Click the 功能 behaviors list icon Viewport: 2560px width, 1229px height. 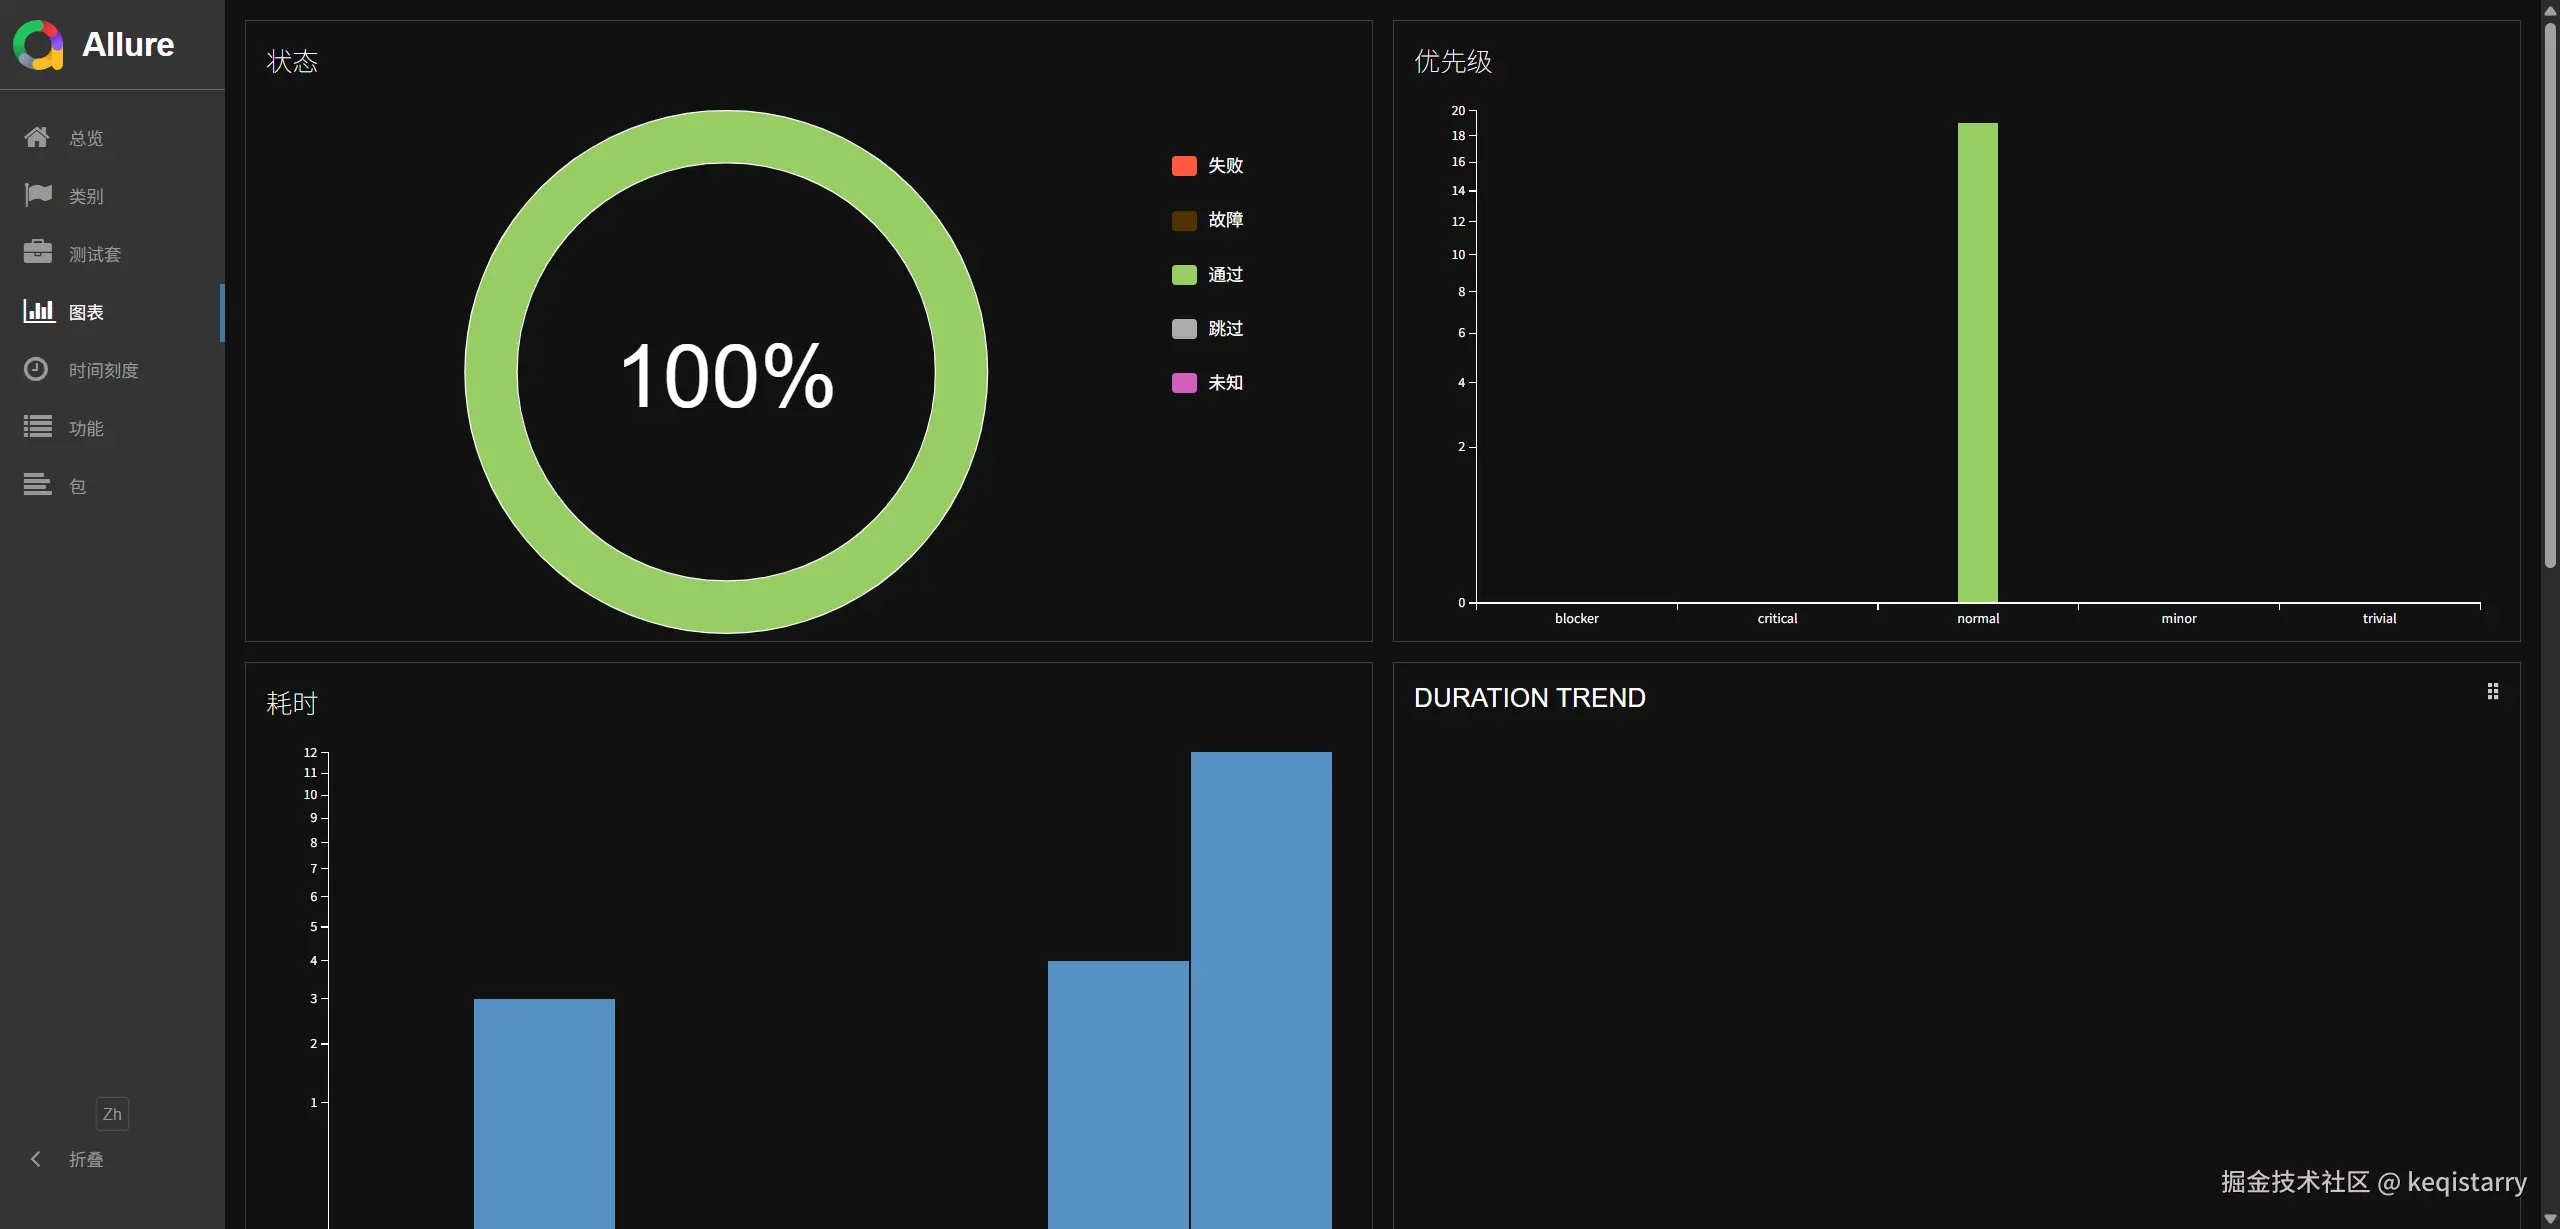pyautogui.click(x=38, y=427)
